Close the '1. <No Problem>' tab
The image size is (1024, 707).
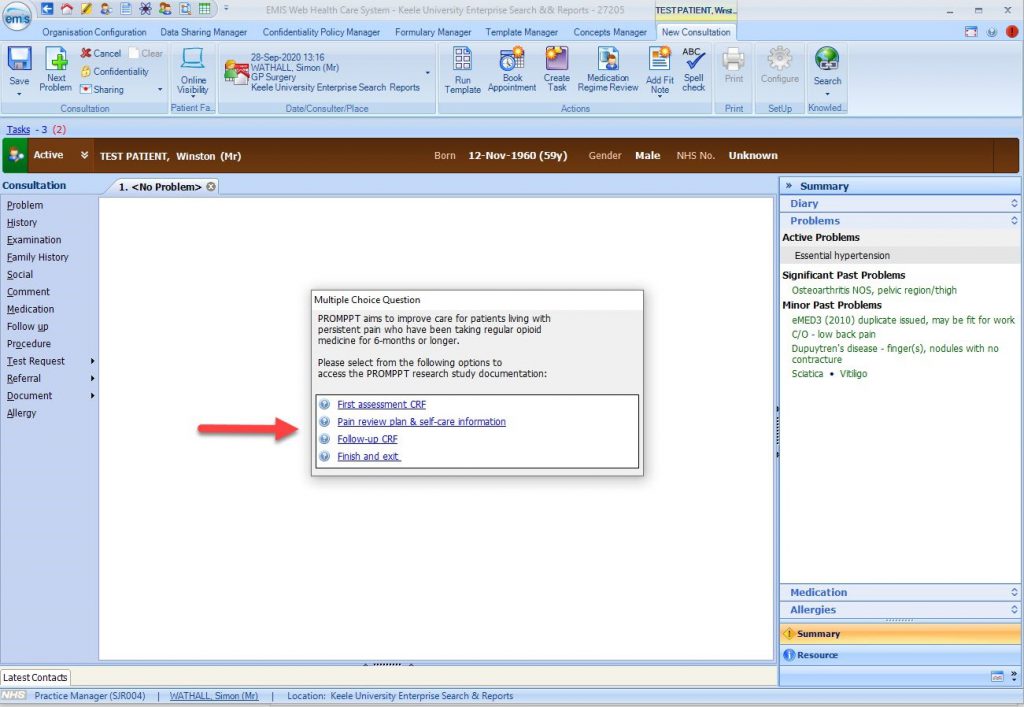point(211,187)
